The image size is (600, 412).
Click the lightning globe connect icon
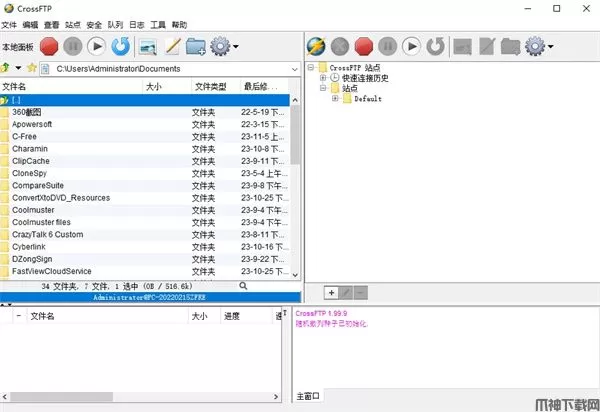[316, 47]
